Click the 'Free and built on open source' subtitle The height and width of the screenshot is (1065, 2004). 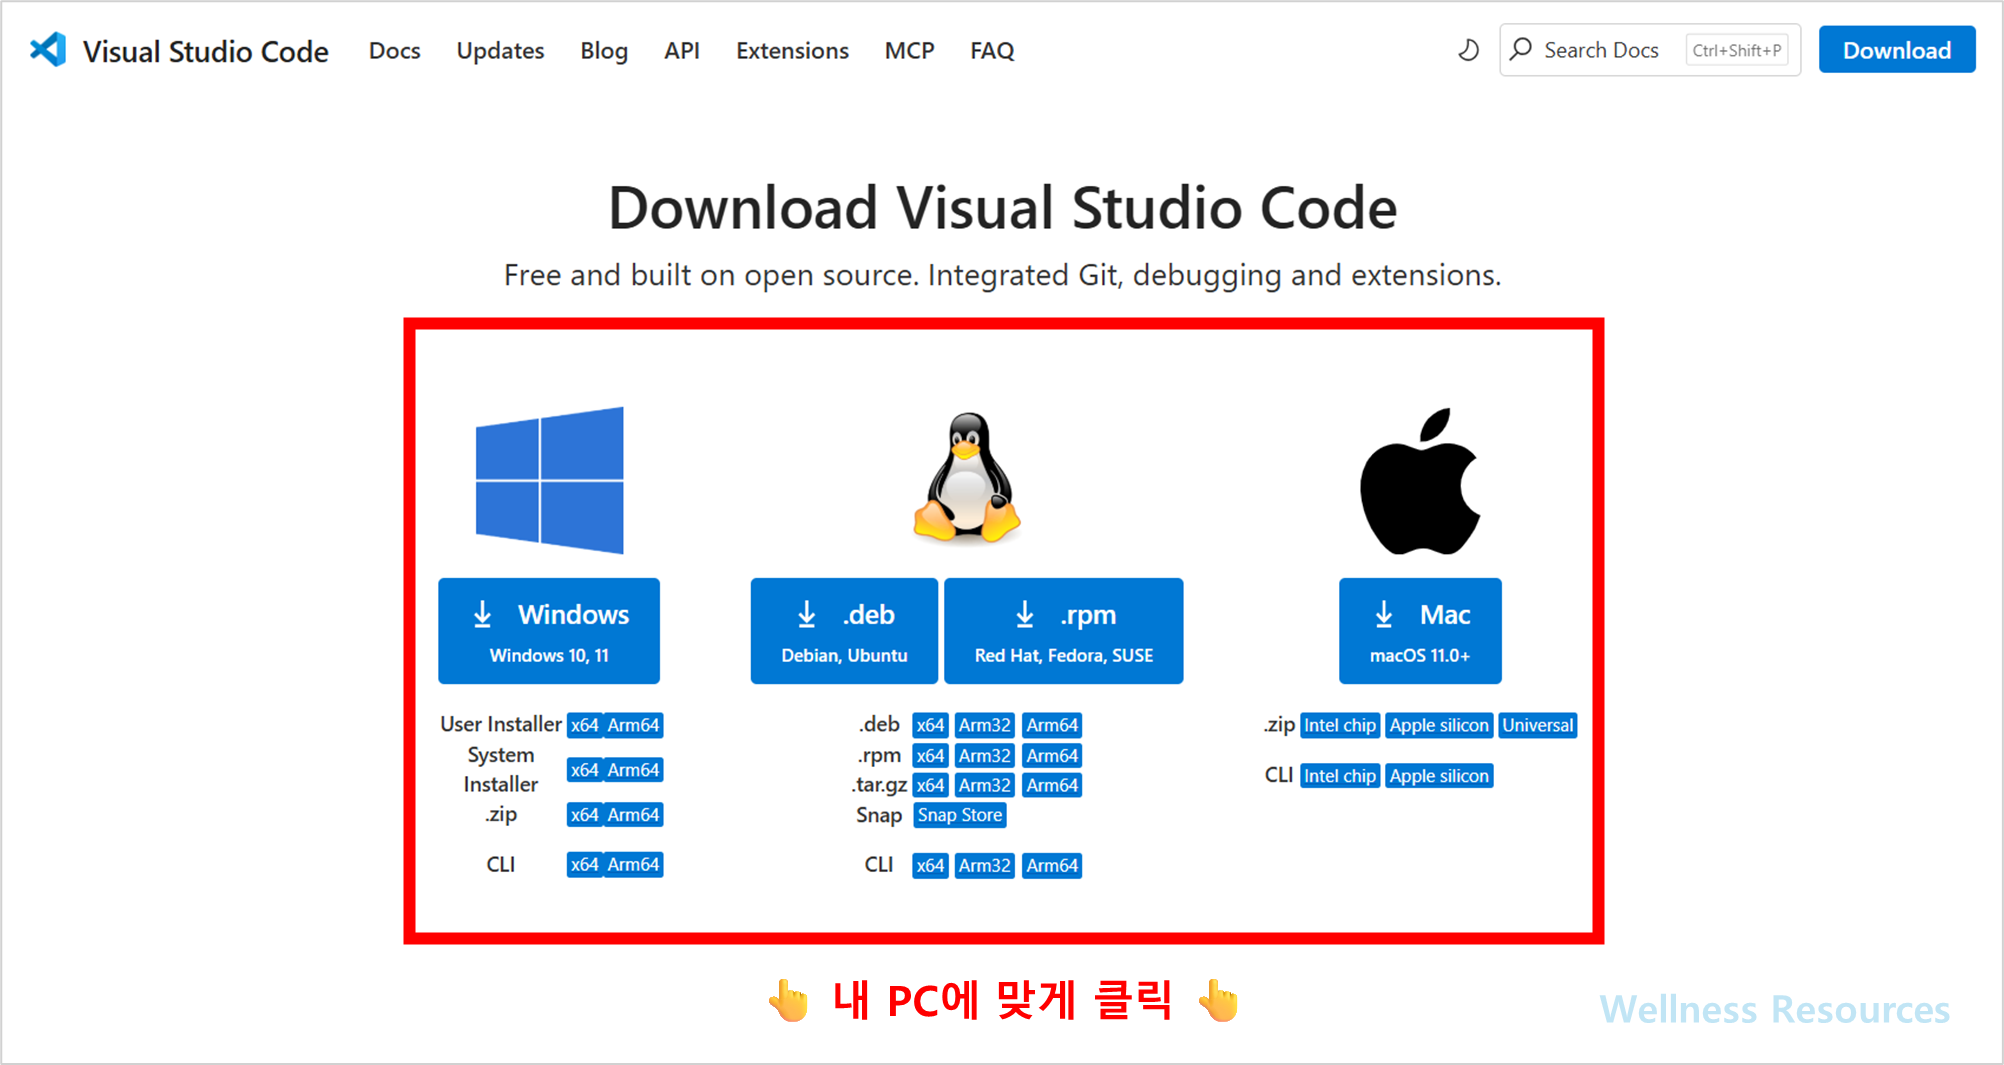tap(1002, 275)
